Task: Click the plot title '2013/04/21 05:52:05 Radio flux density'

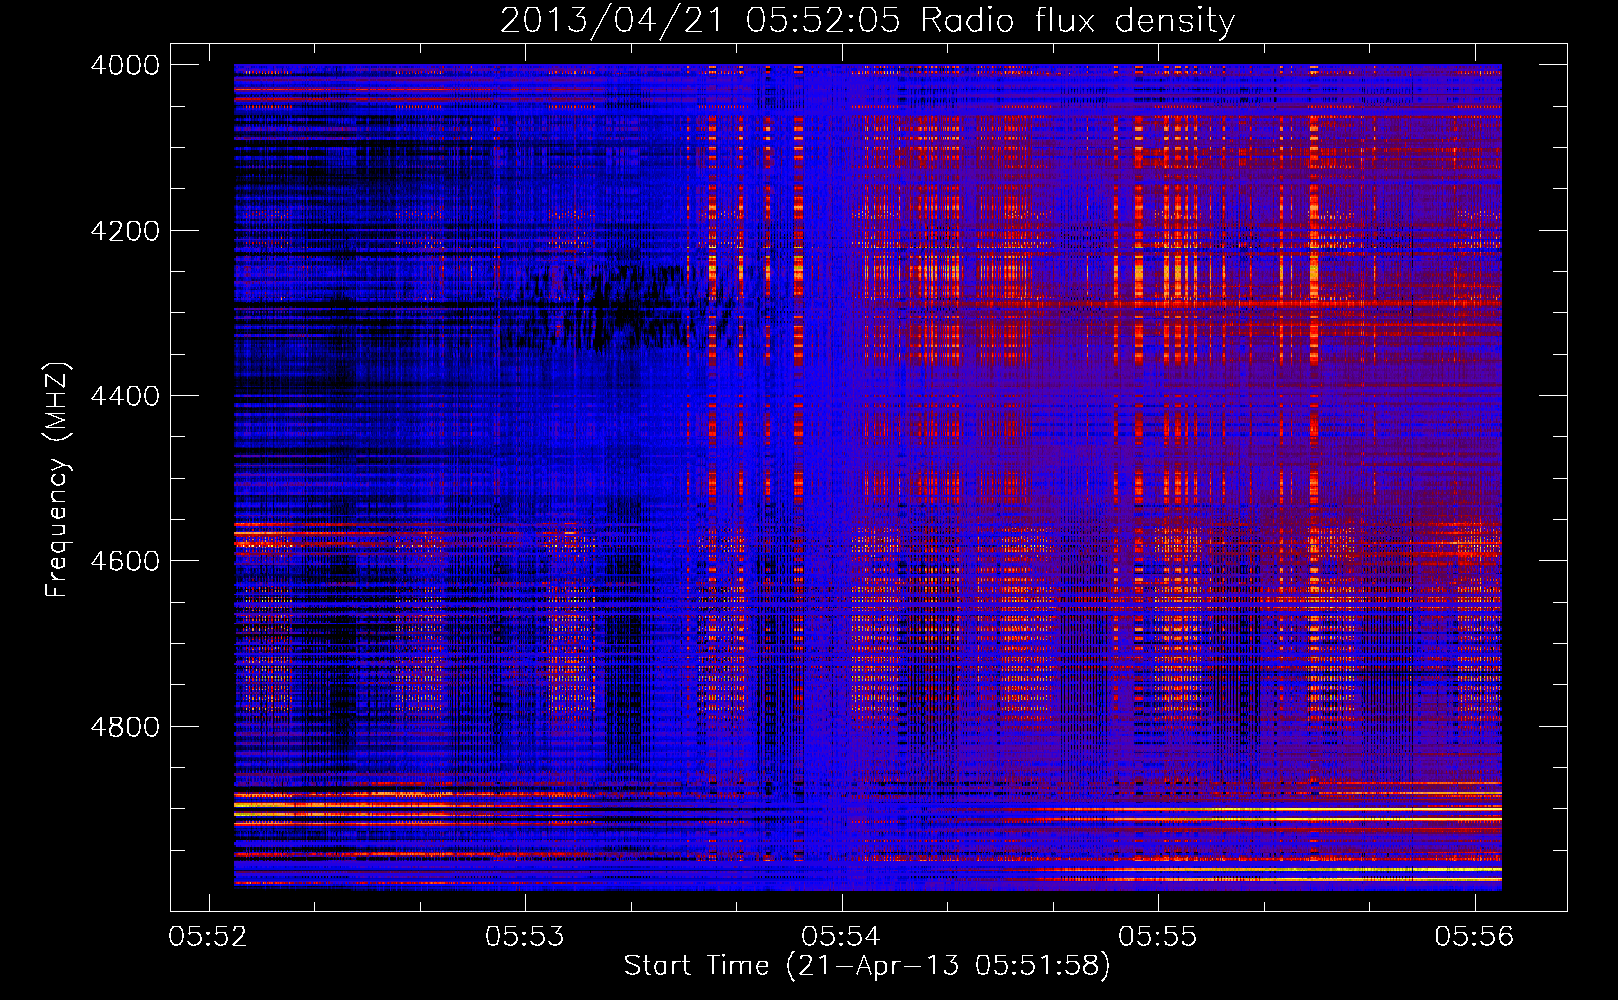Action: coord(868,21)
